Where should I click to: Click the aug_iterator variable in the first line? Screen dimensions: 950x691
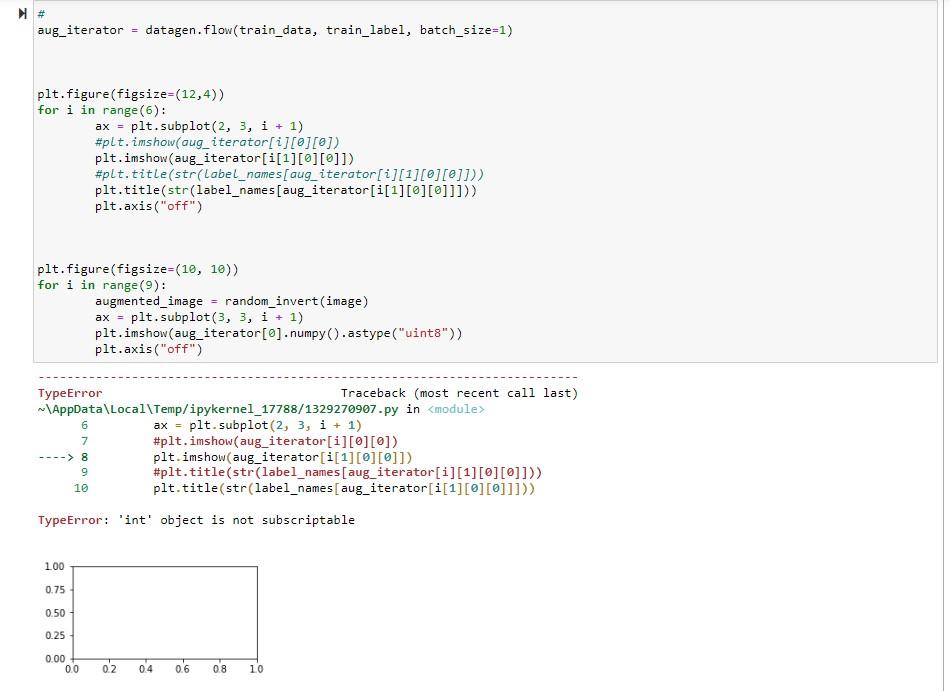[x=72, y=30]
